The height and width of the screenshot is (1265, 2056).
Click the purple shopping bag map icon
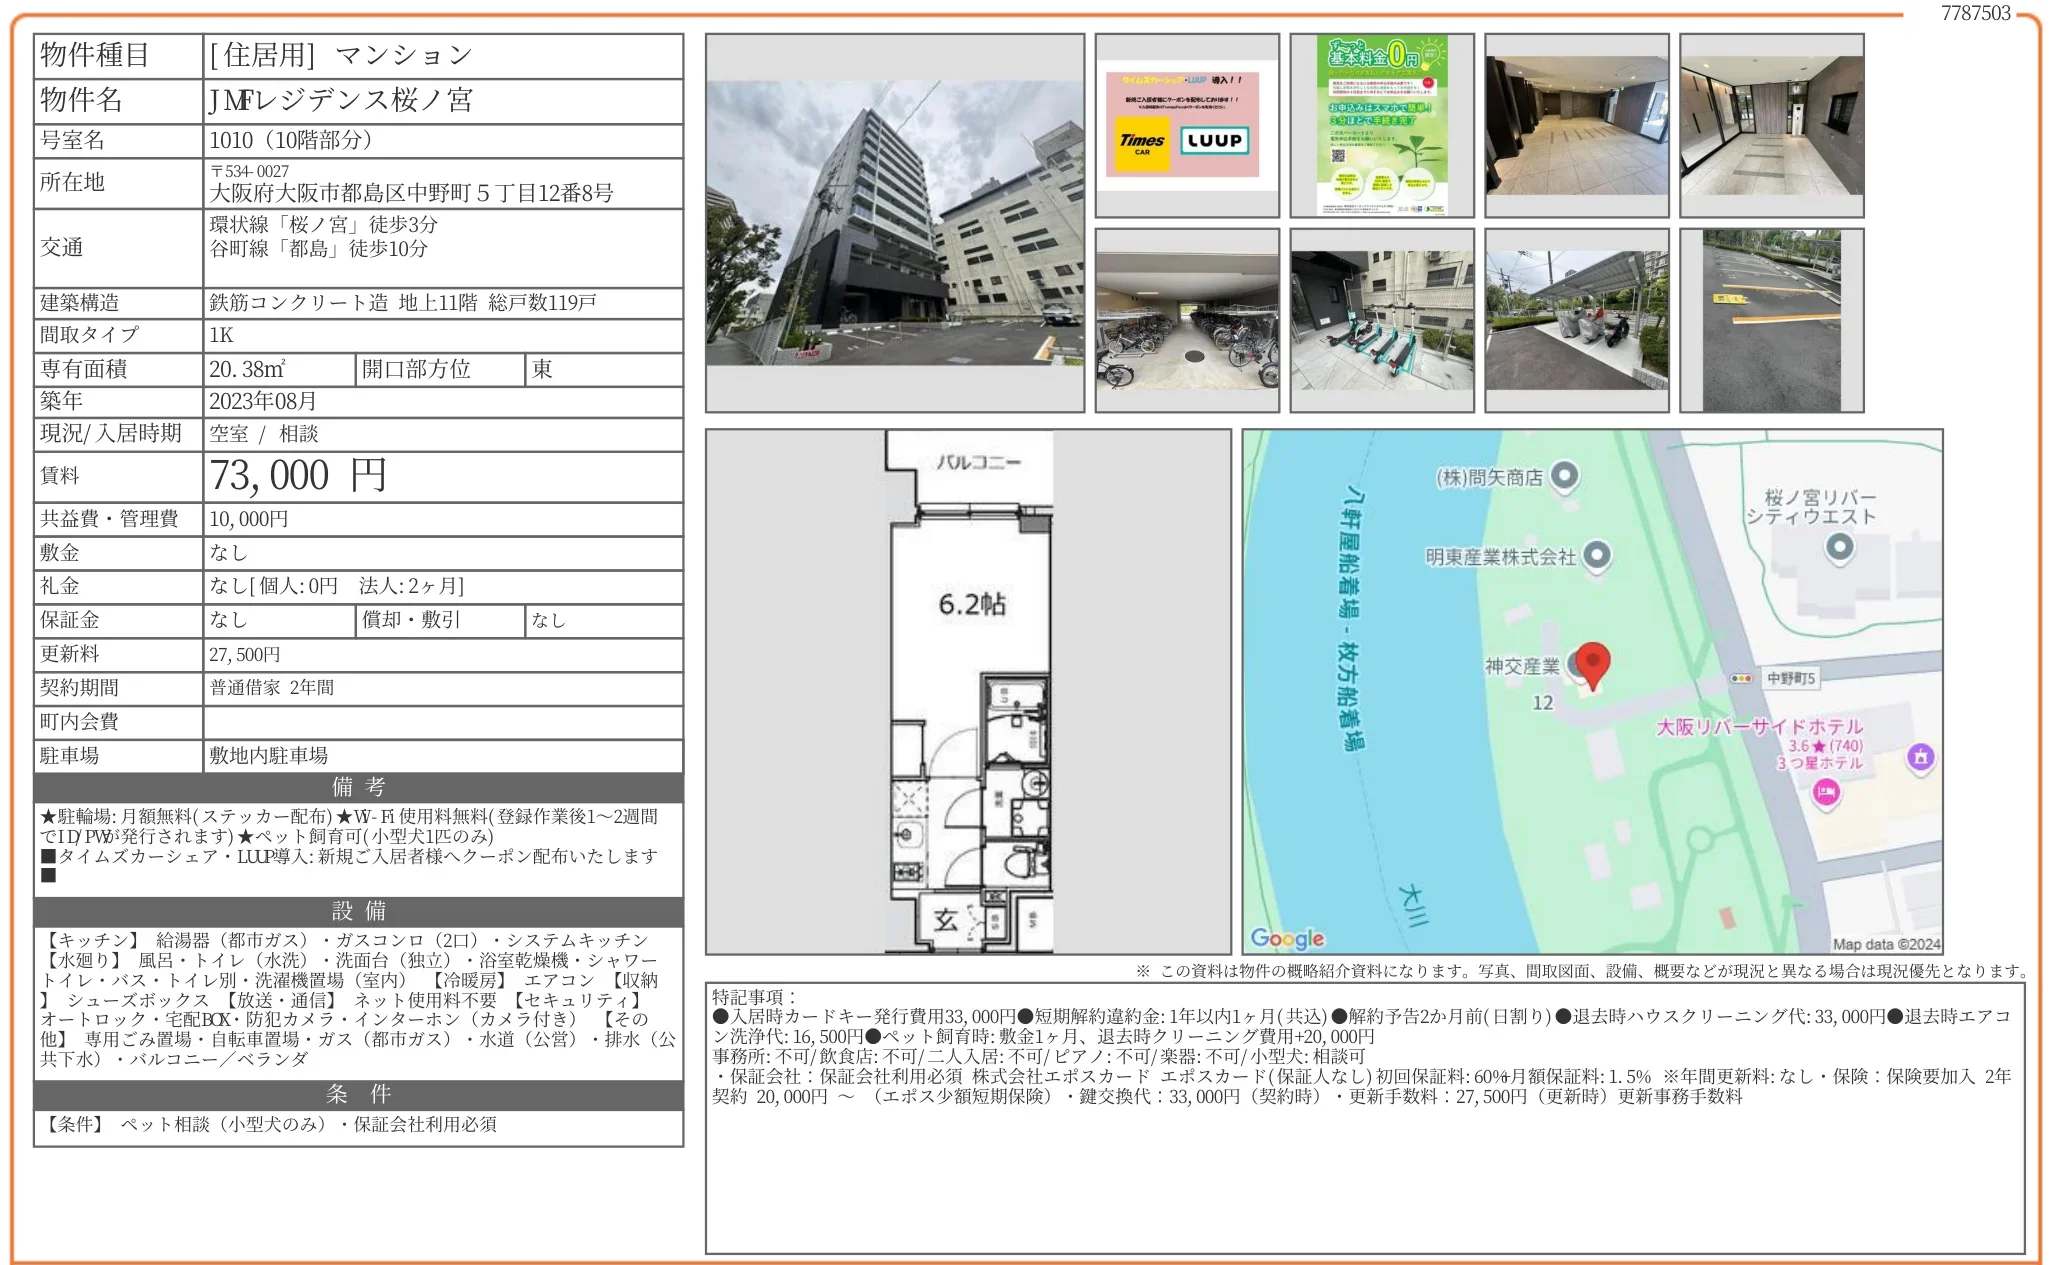coord(1919,757)
